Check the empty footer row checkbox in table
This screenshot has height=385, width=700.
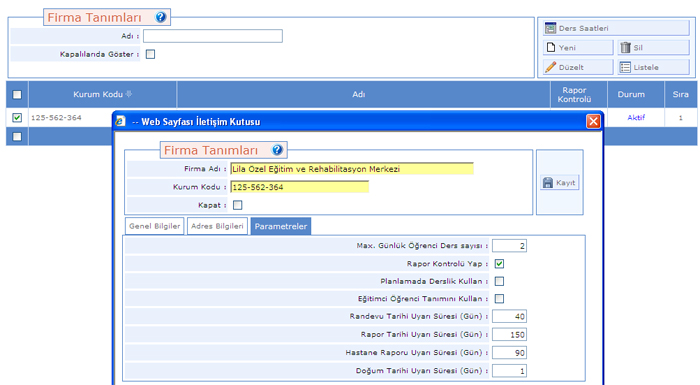click(17, 136)
